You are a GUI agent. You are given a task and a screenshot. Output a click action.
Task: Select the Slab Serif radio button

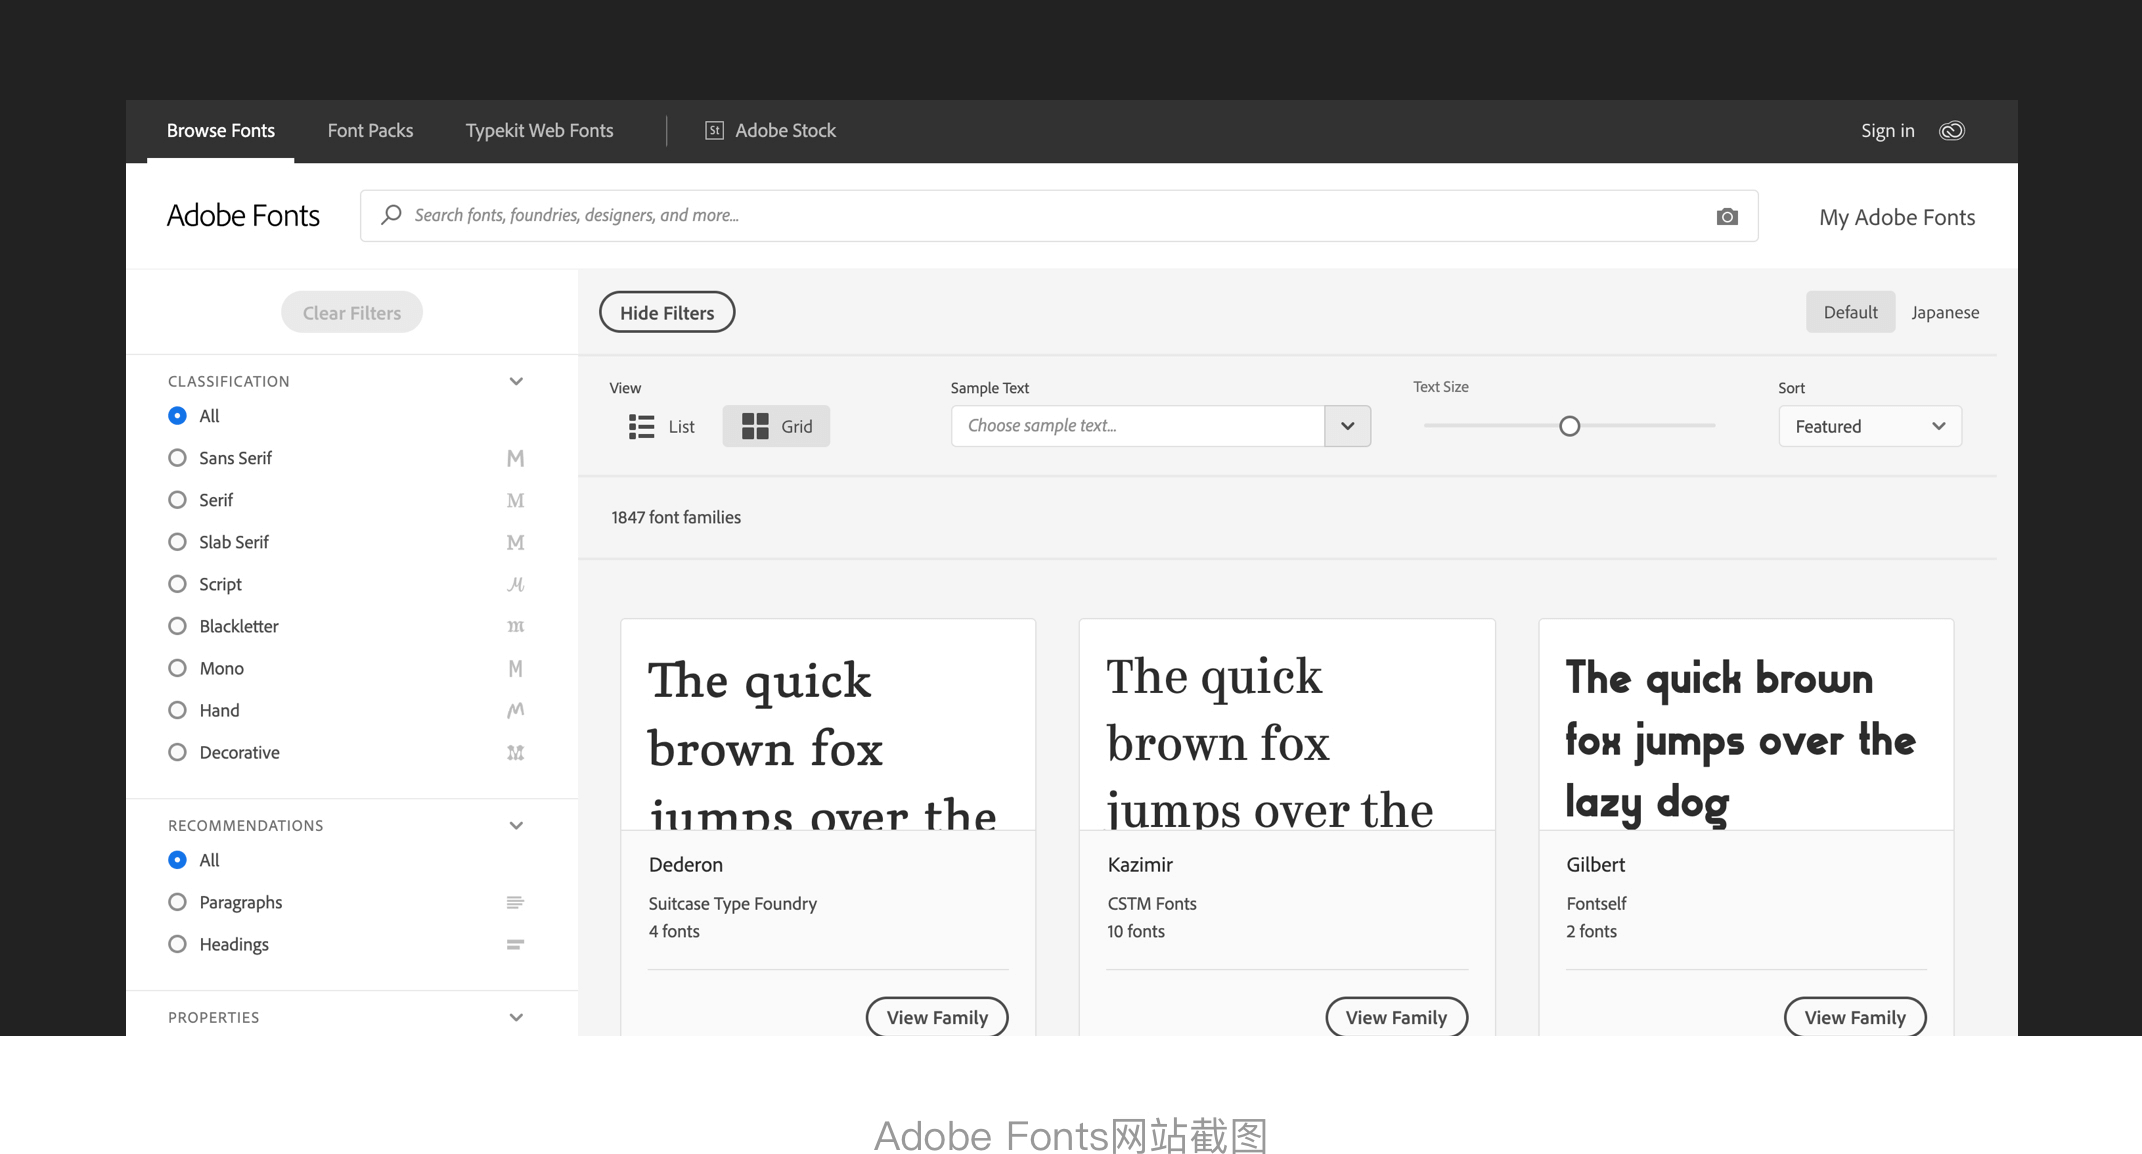177,542
